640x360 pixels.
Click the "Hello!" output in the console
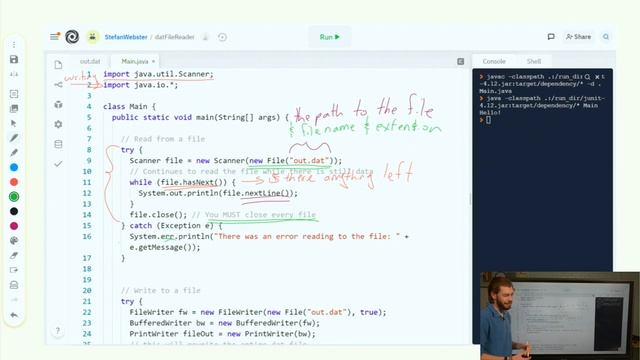click(x=490, y=113)
